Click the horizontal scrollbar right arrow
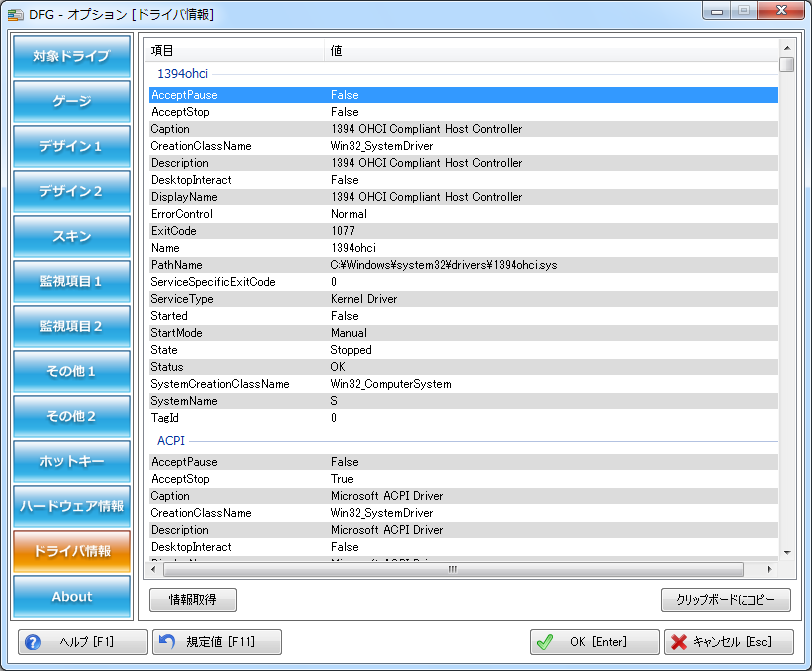The width and height of the screenshot is (812, 671). point(769,569)
